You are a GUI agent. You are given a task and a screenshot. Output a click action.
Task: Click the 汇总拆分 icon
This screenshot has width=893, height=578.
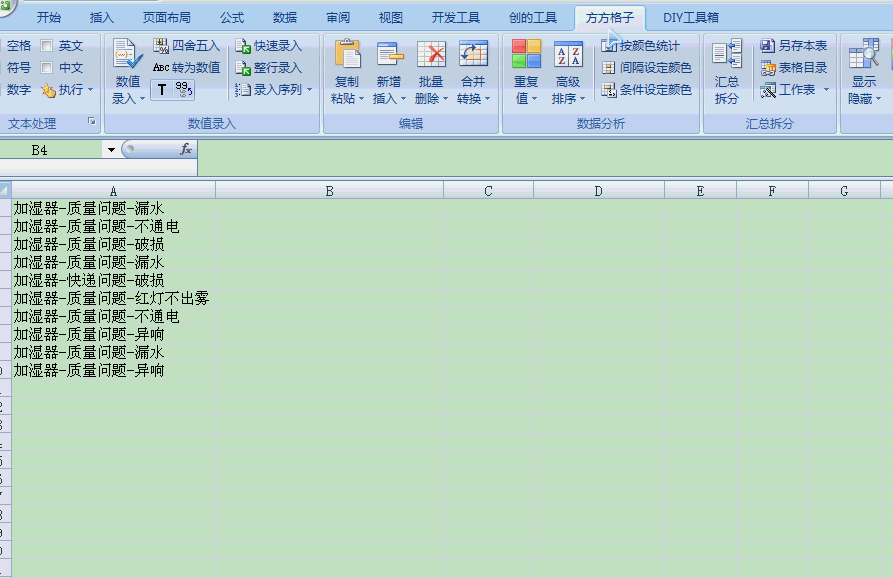pos(727,56)
